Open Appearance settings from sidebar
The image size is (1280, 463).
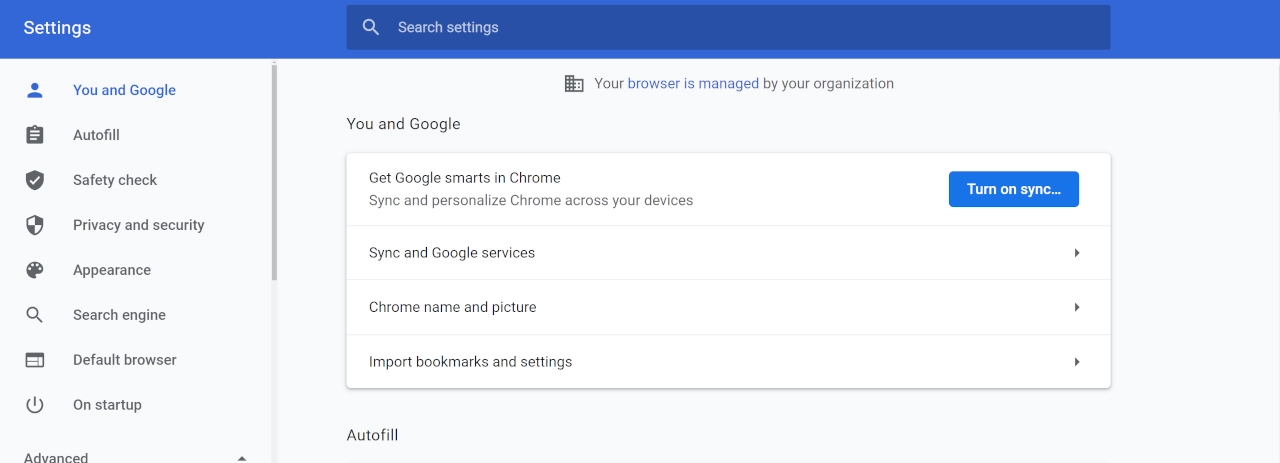click(x=111, y=270)
